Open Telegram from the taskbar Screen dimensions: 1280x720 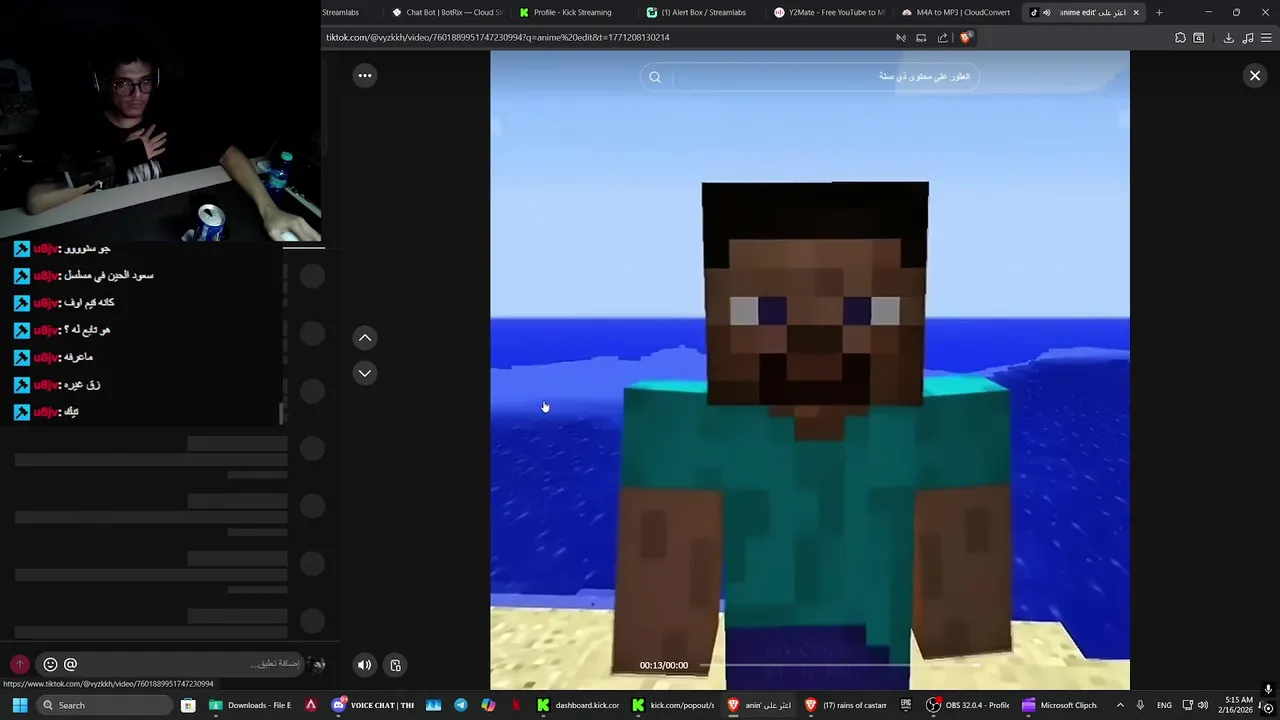460,705
